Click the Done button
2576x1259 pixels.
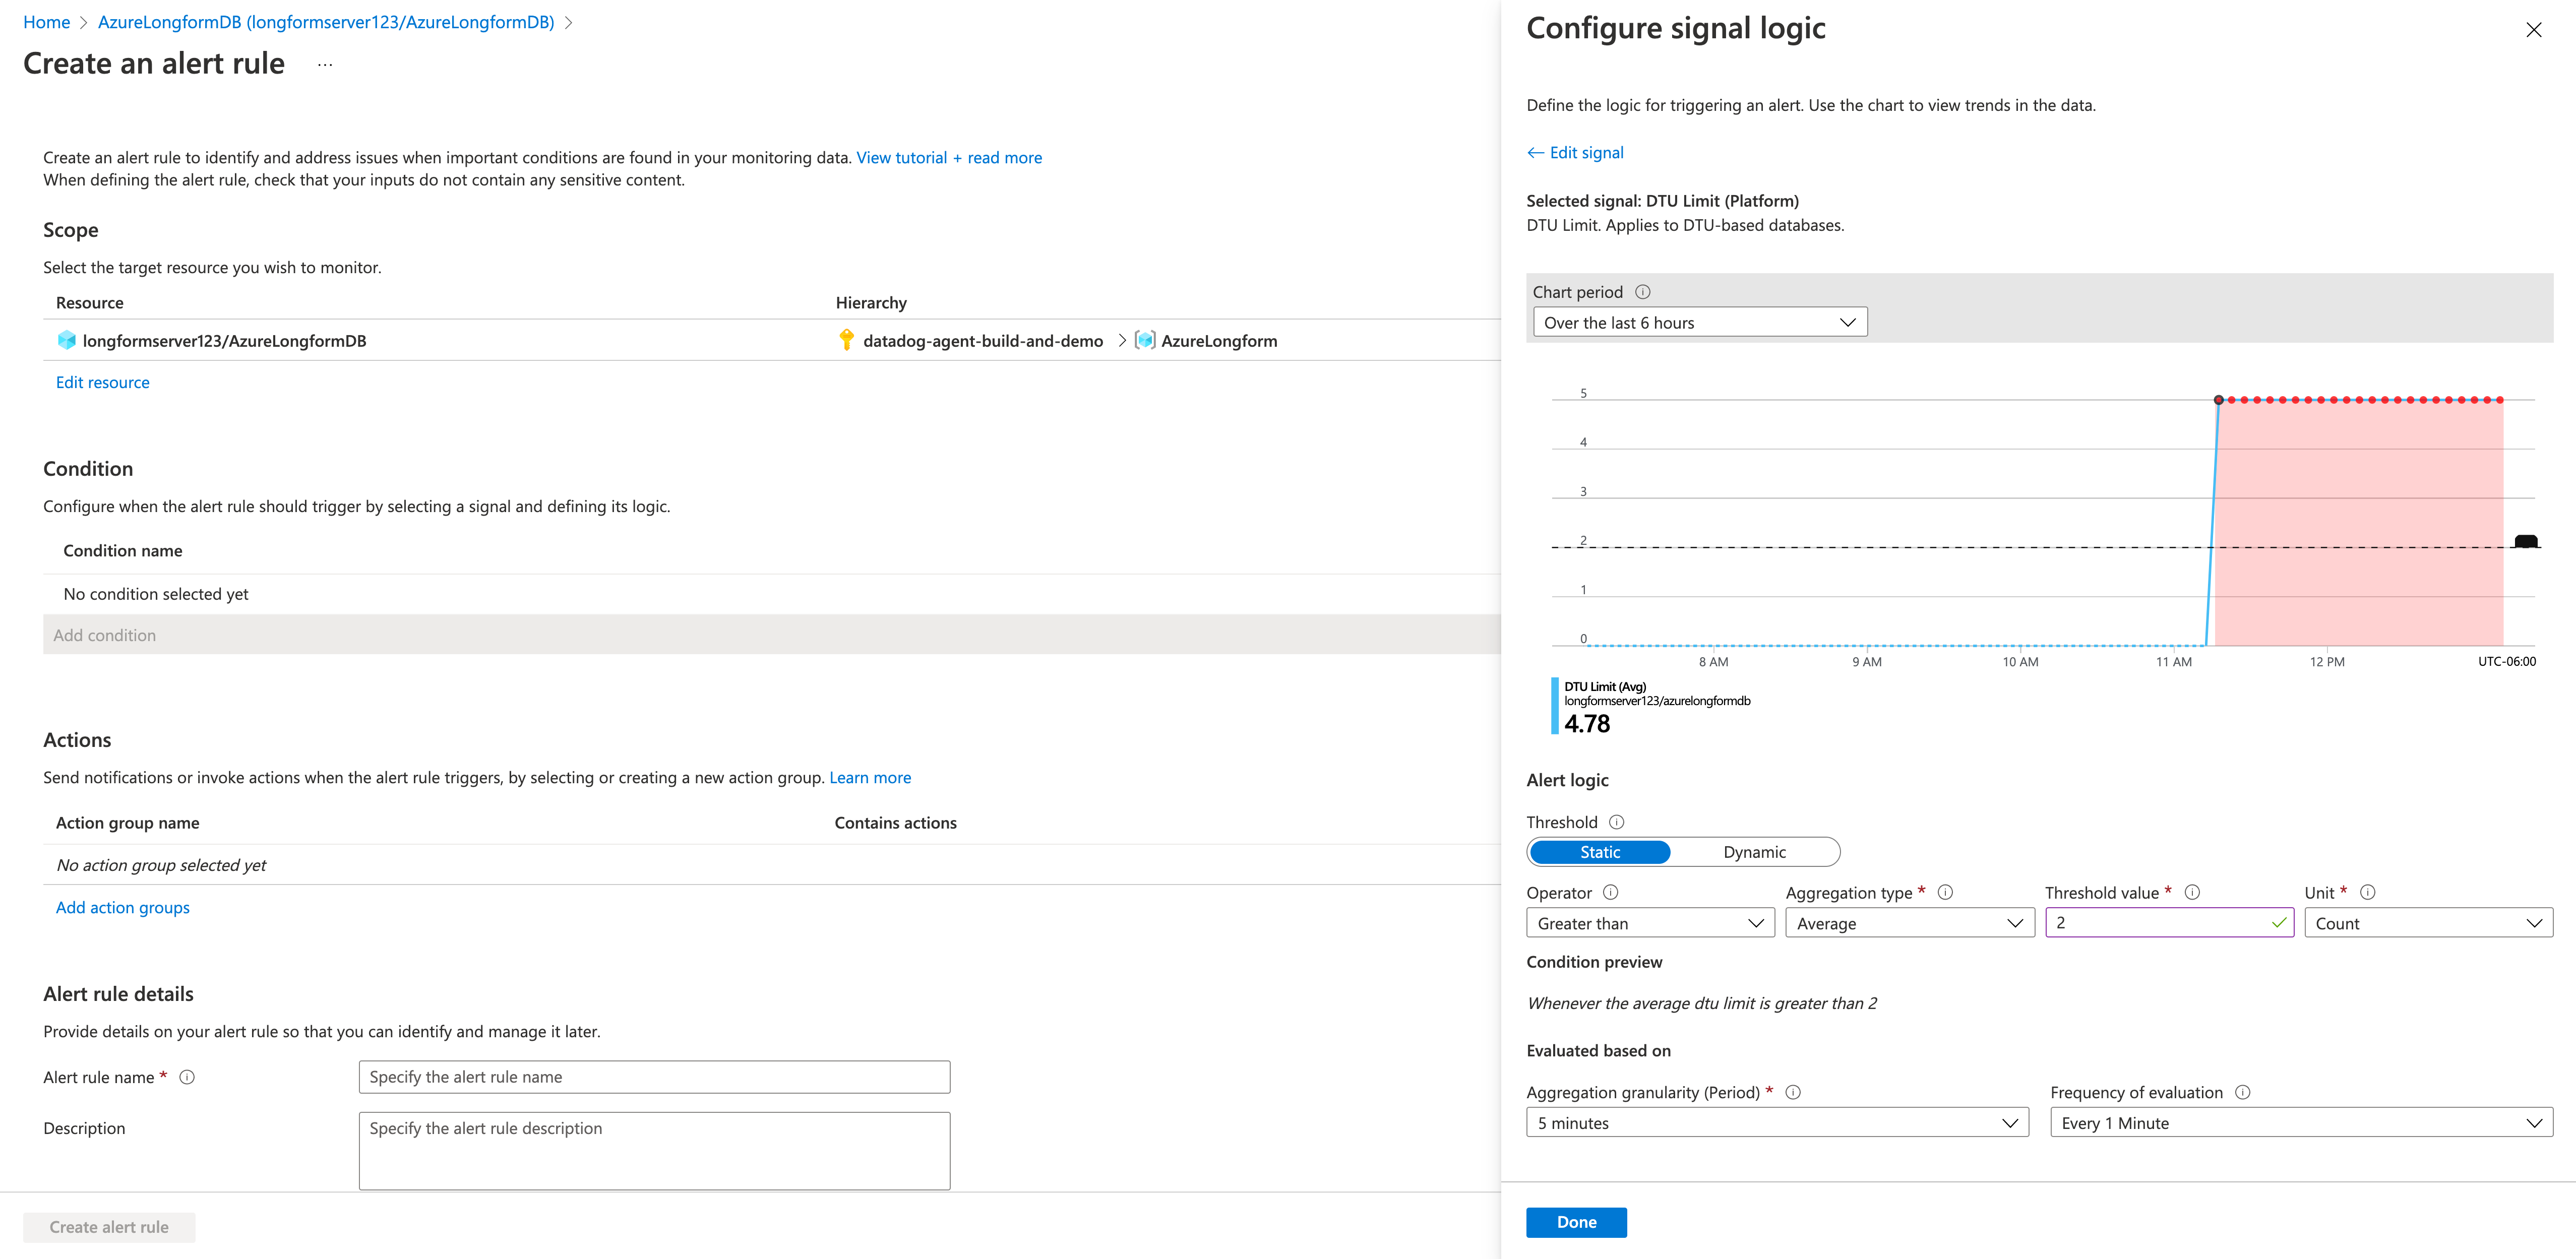(x=1576, y=1222)
